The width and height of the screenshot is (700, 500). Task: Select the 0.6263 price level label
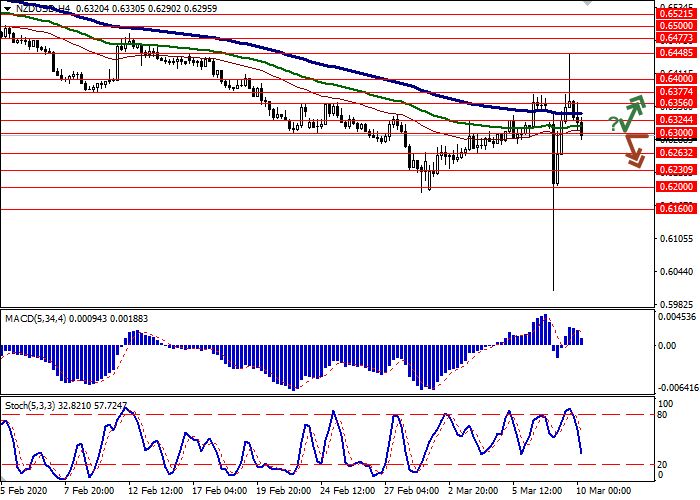coord(675,153)
